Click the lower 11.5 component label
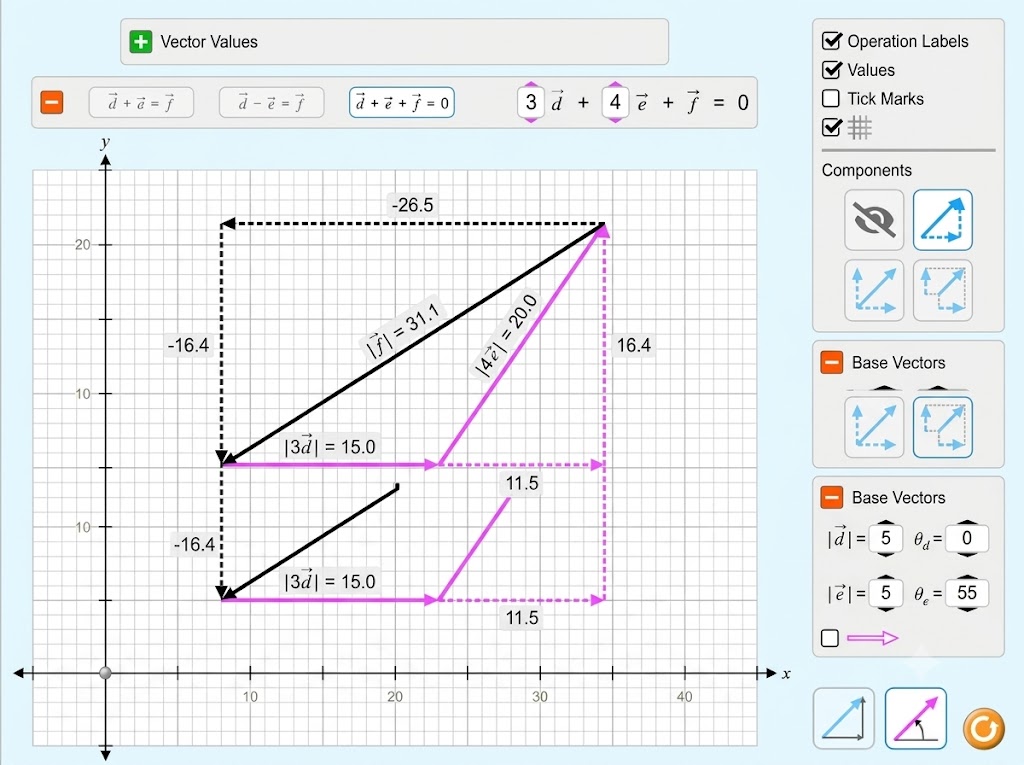This screenshot has width=1024, height=765. click(x=522, y=617)
